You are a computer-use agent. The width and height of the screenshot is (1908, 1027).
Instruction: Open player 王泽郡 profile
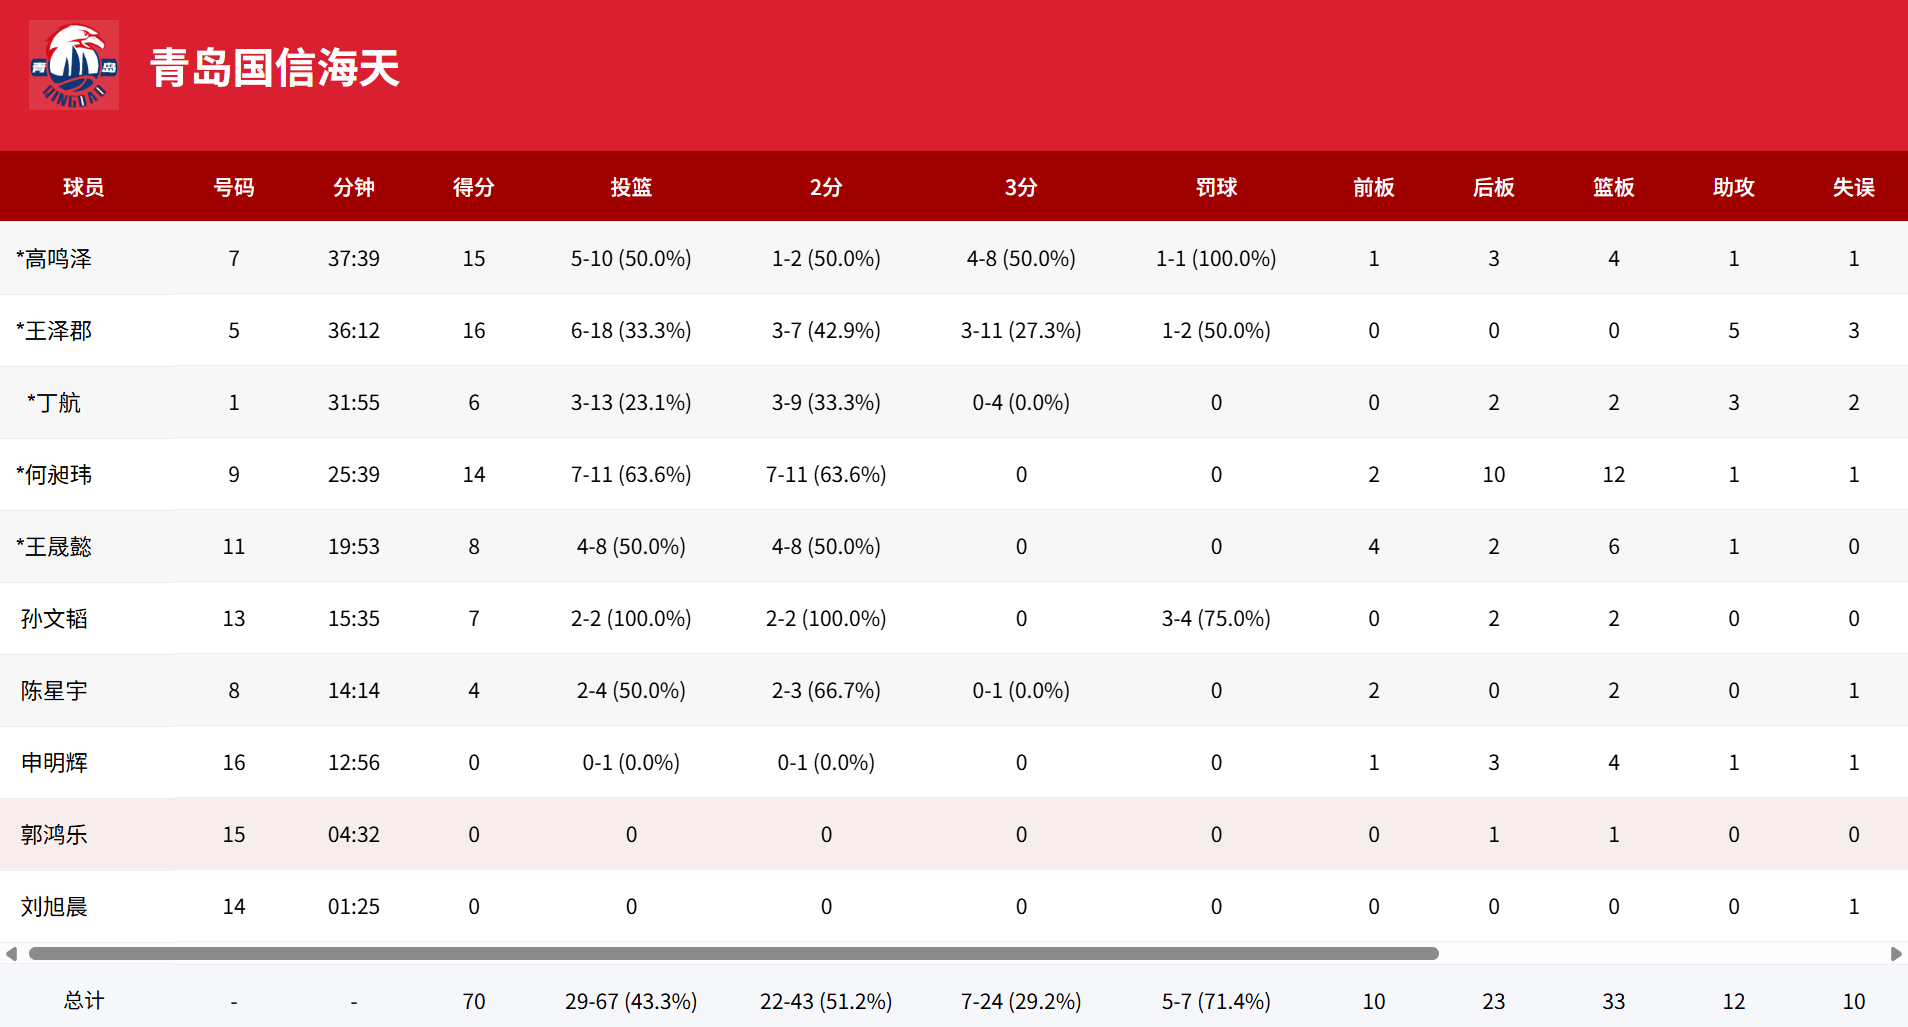(x=55, y=331)
